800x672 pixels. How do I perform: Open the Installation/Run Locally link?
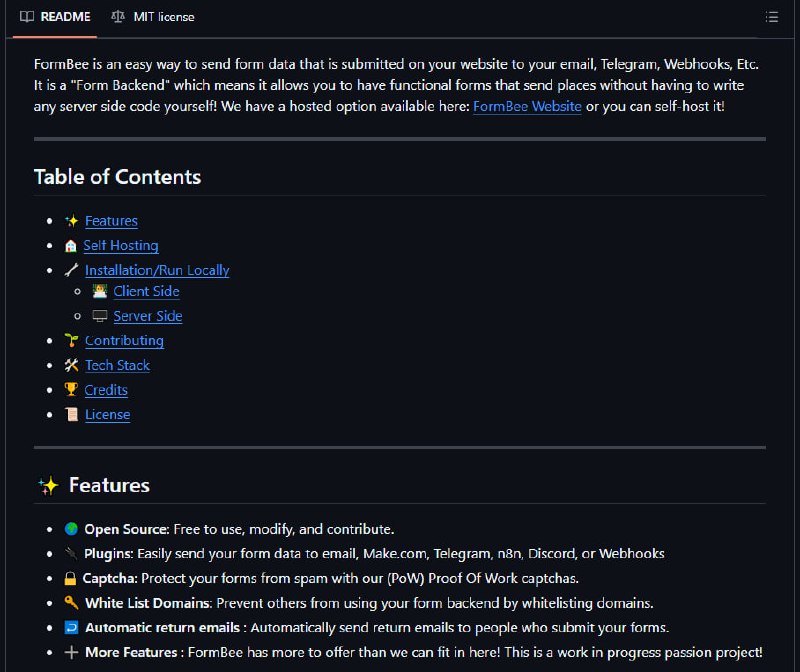pos(157,270)
